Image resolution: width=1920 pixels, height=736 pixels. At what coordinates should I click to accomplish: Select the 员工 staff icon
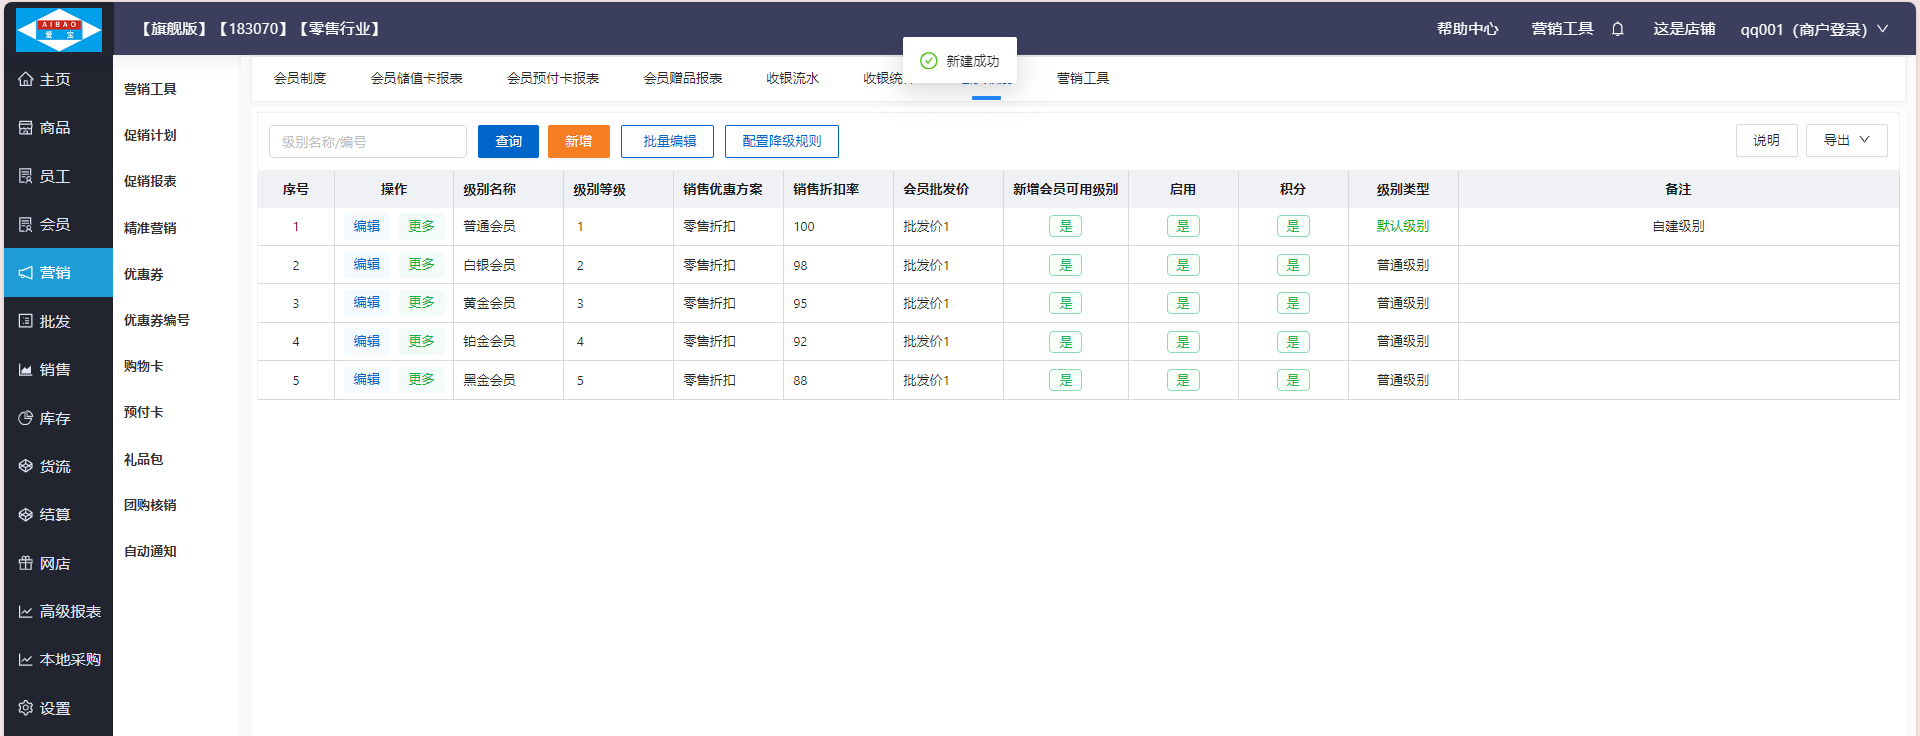(26, 176)
